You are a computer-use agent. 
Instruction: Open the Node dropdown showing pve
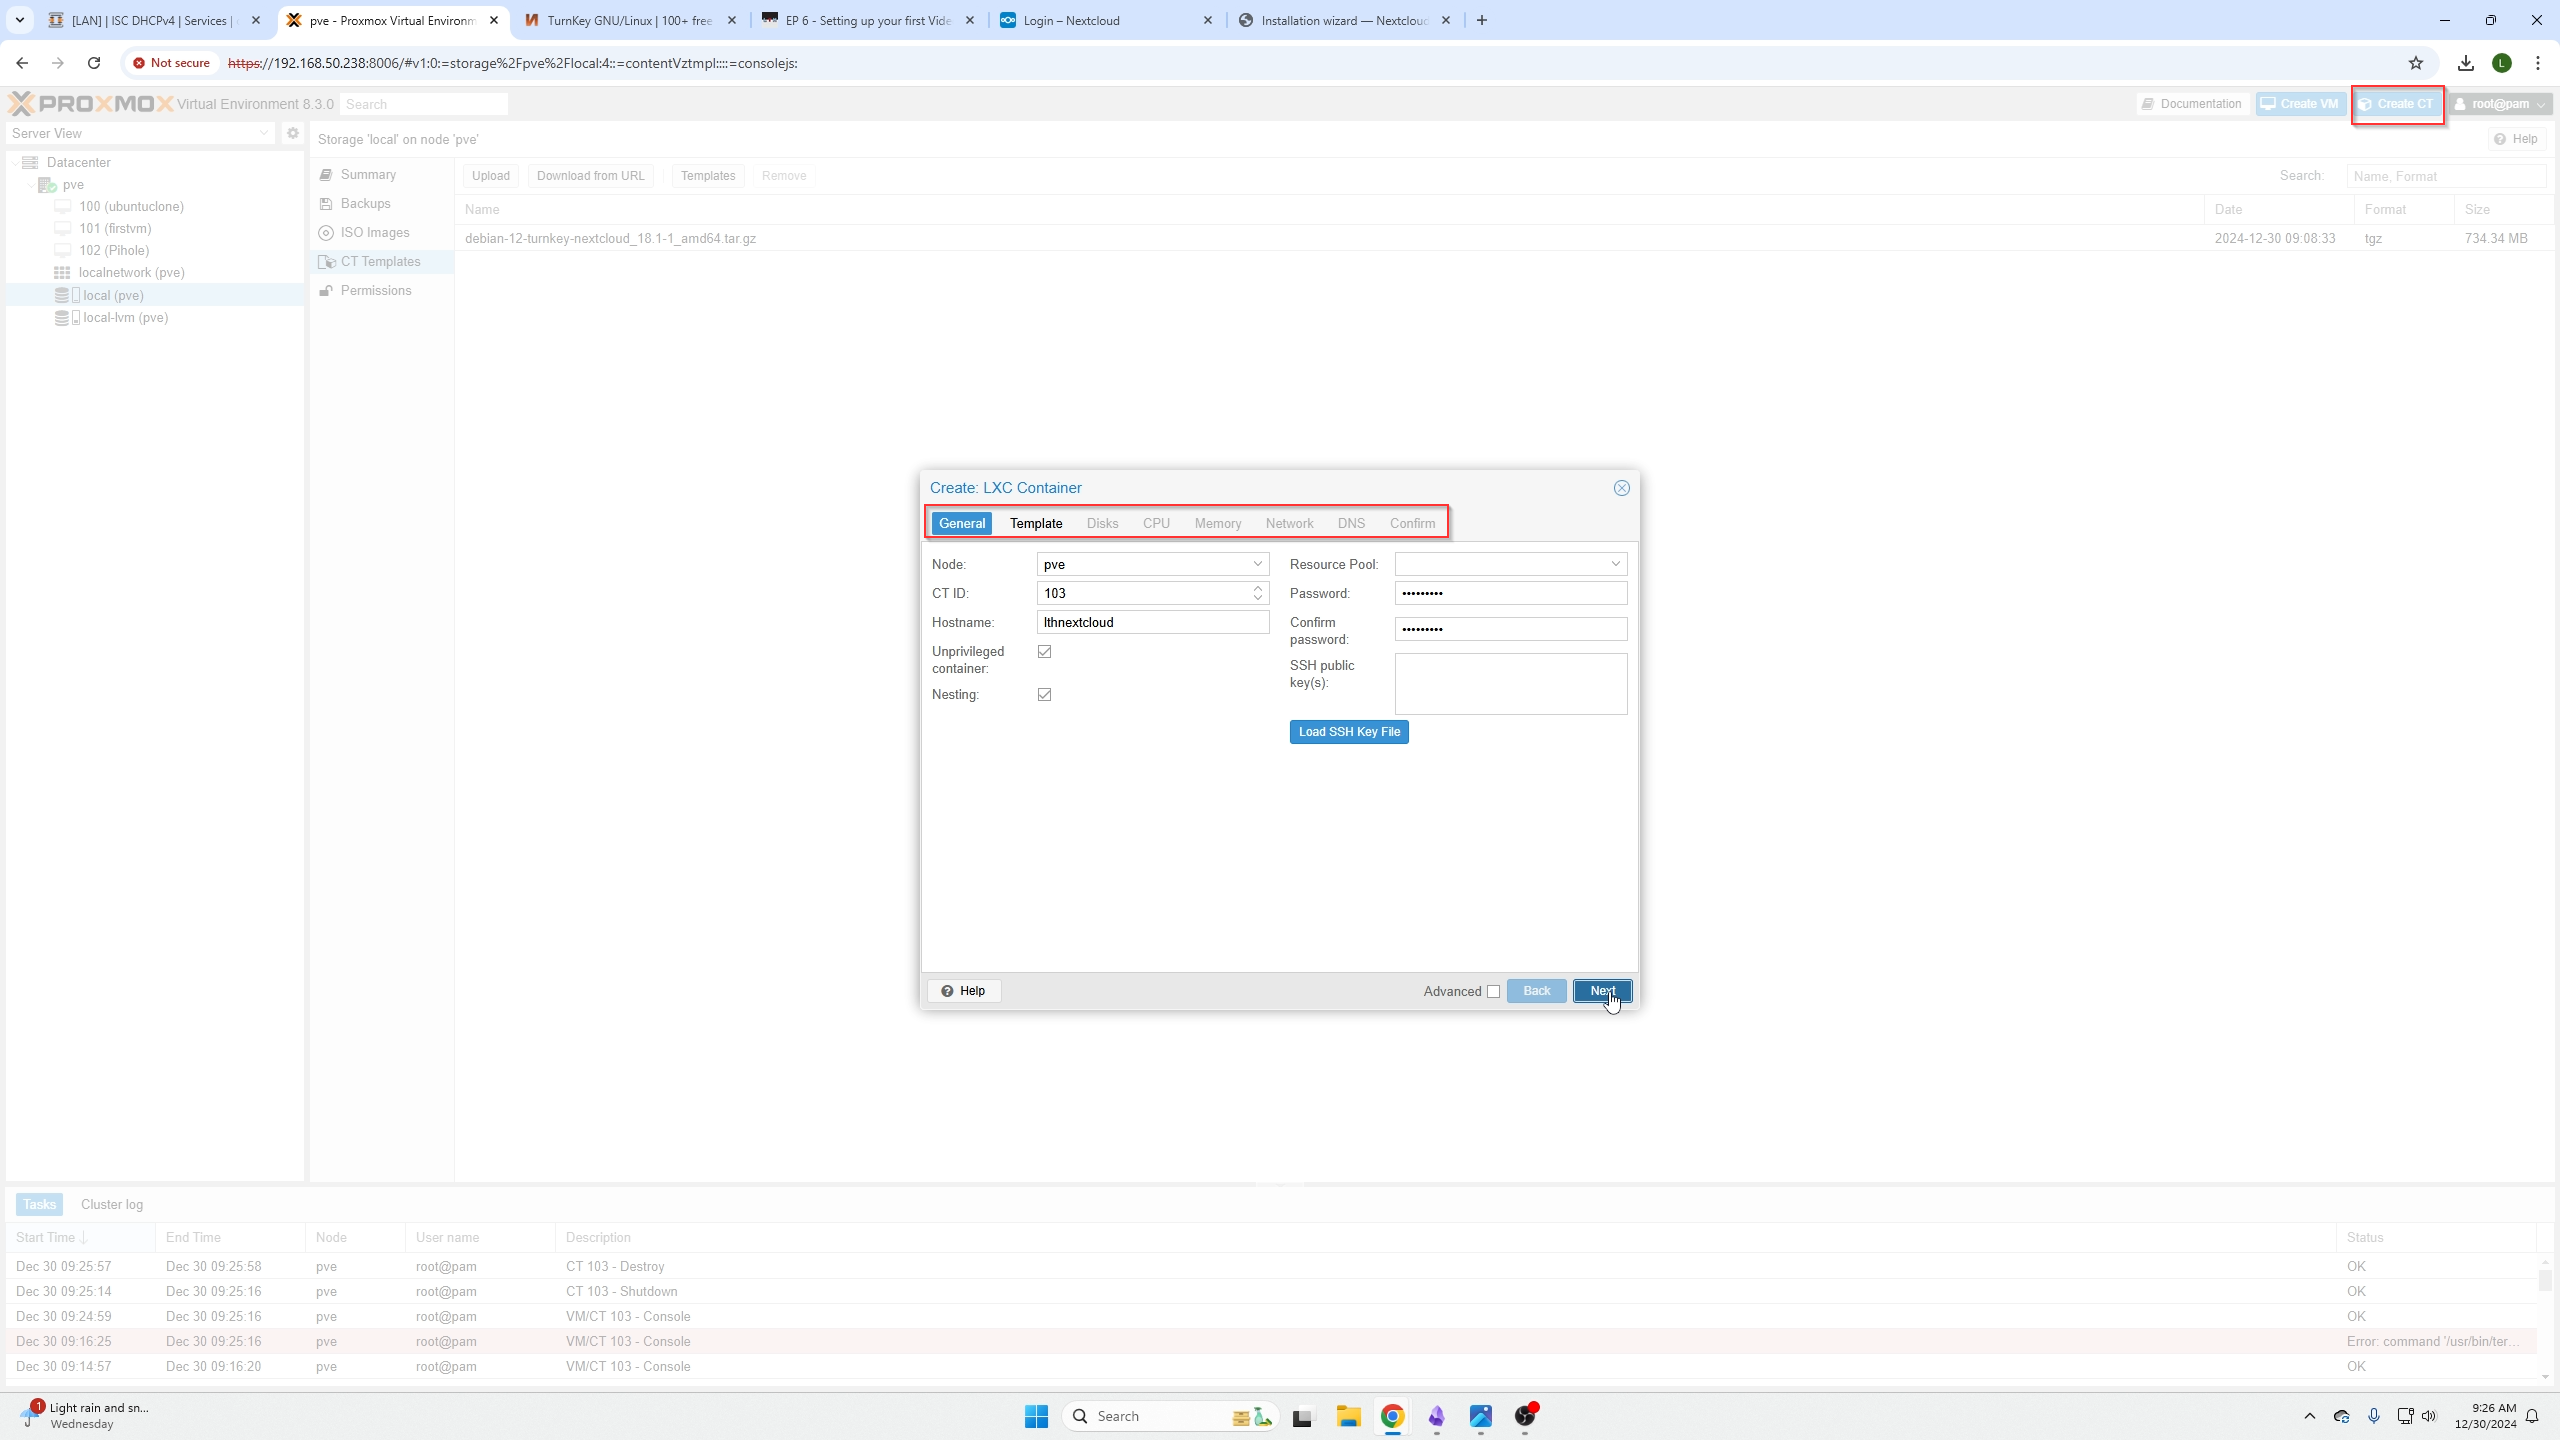[1257, 564]
